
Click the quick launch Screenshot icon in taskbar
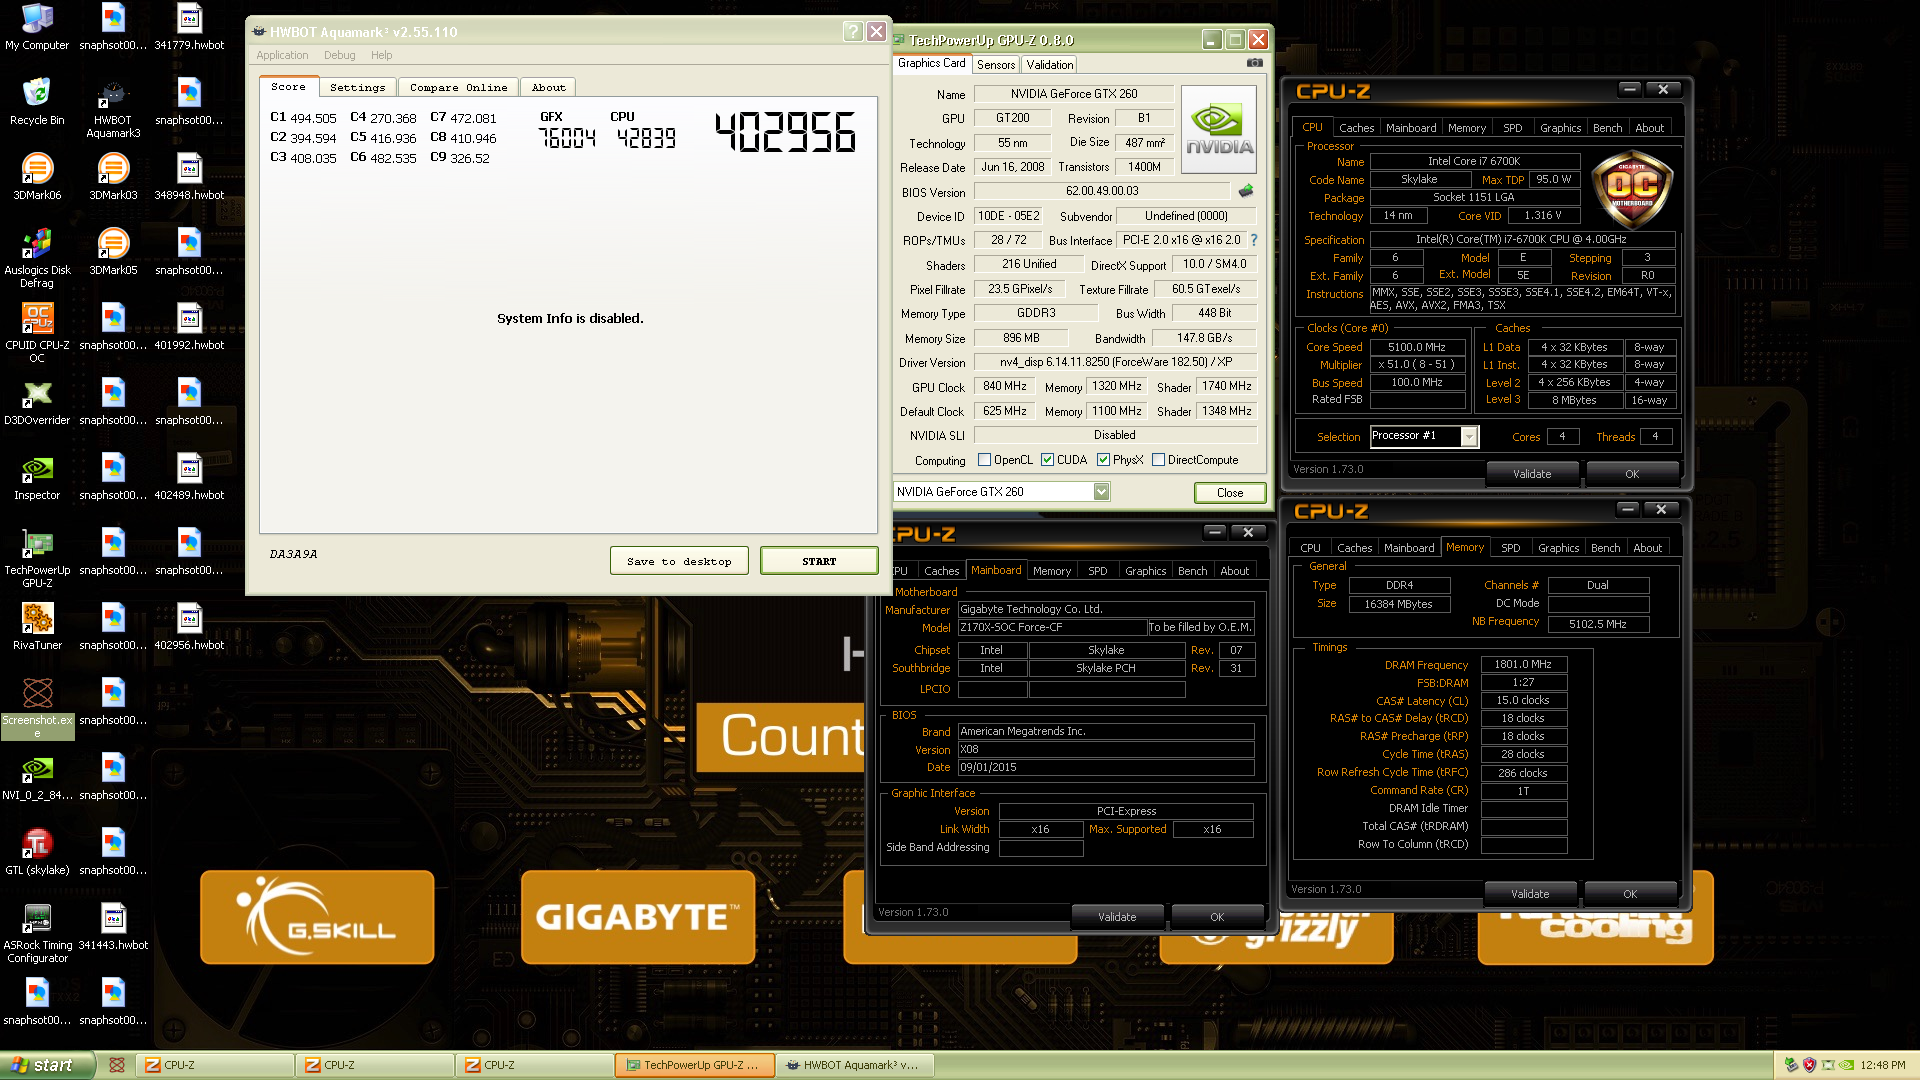tap(116, 1065)
